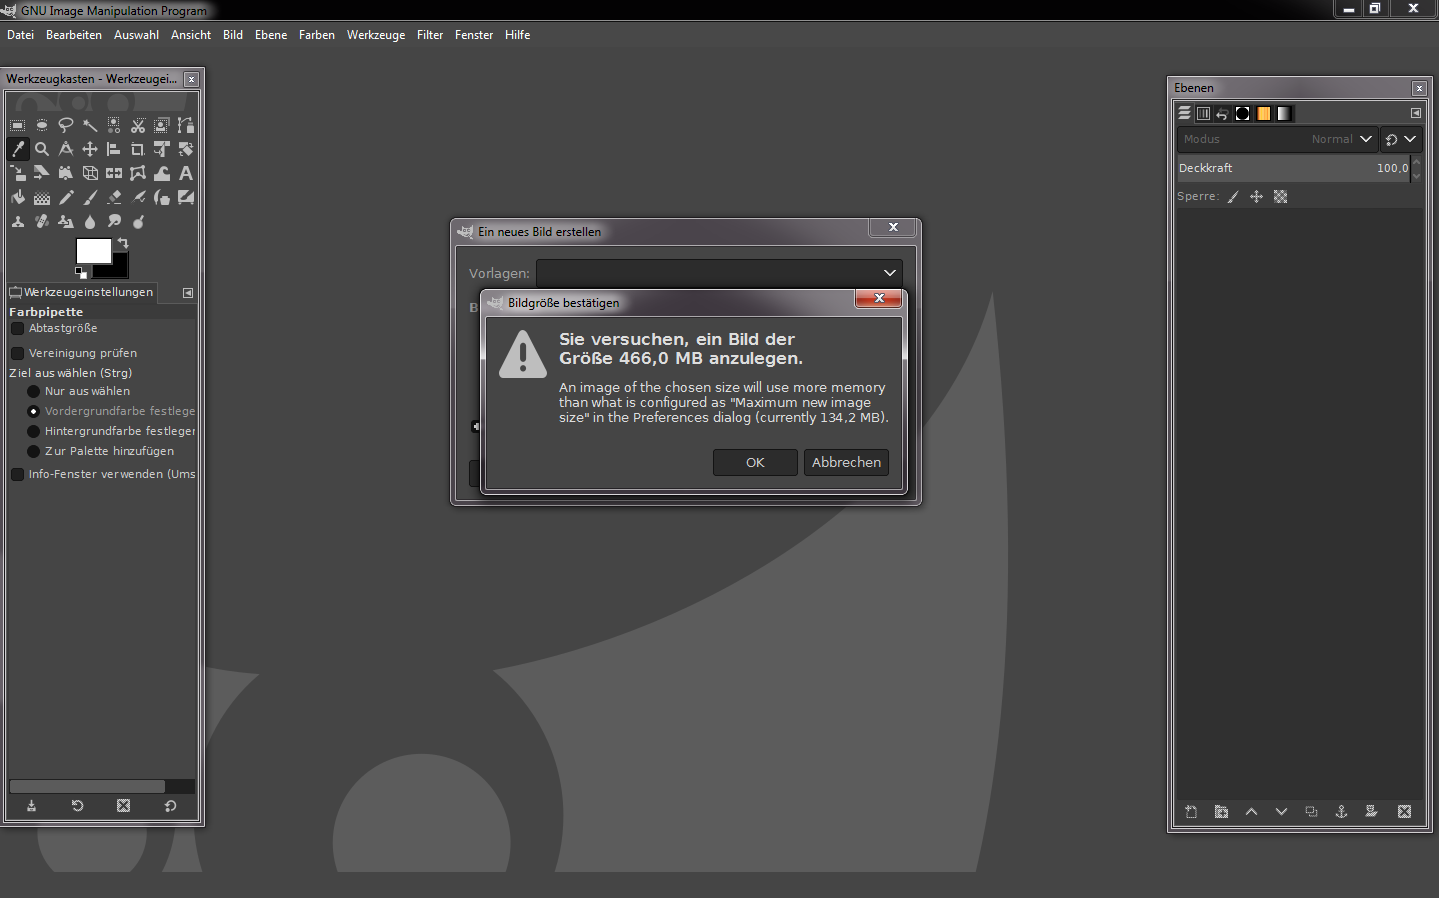Pick the Fuzzy Select magic wand tool

[x=90, y=125]
